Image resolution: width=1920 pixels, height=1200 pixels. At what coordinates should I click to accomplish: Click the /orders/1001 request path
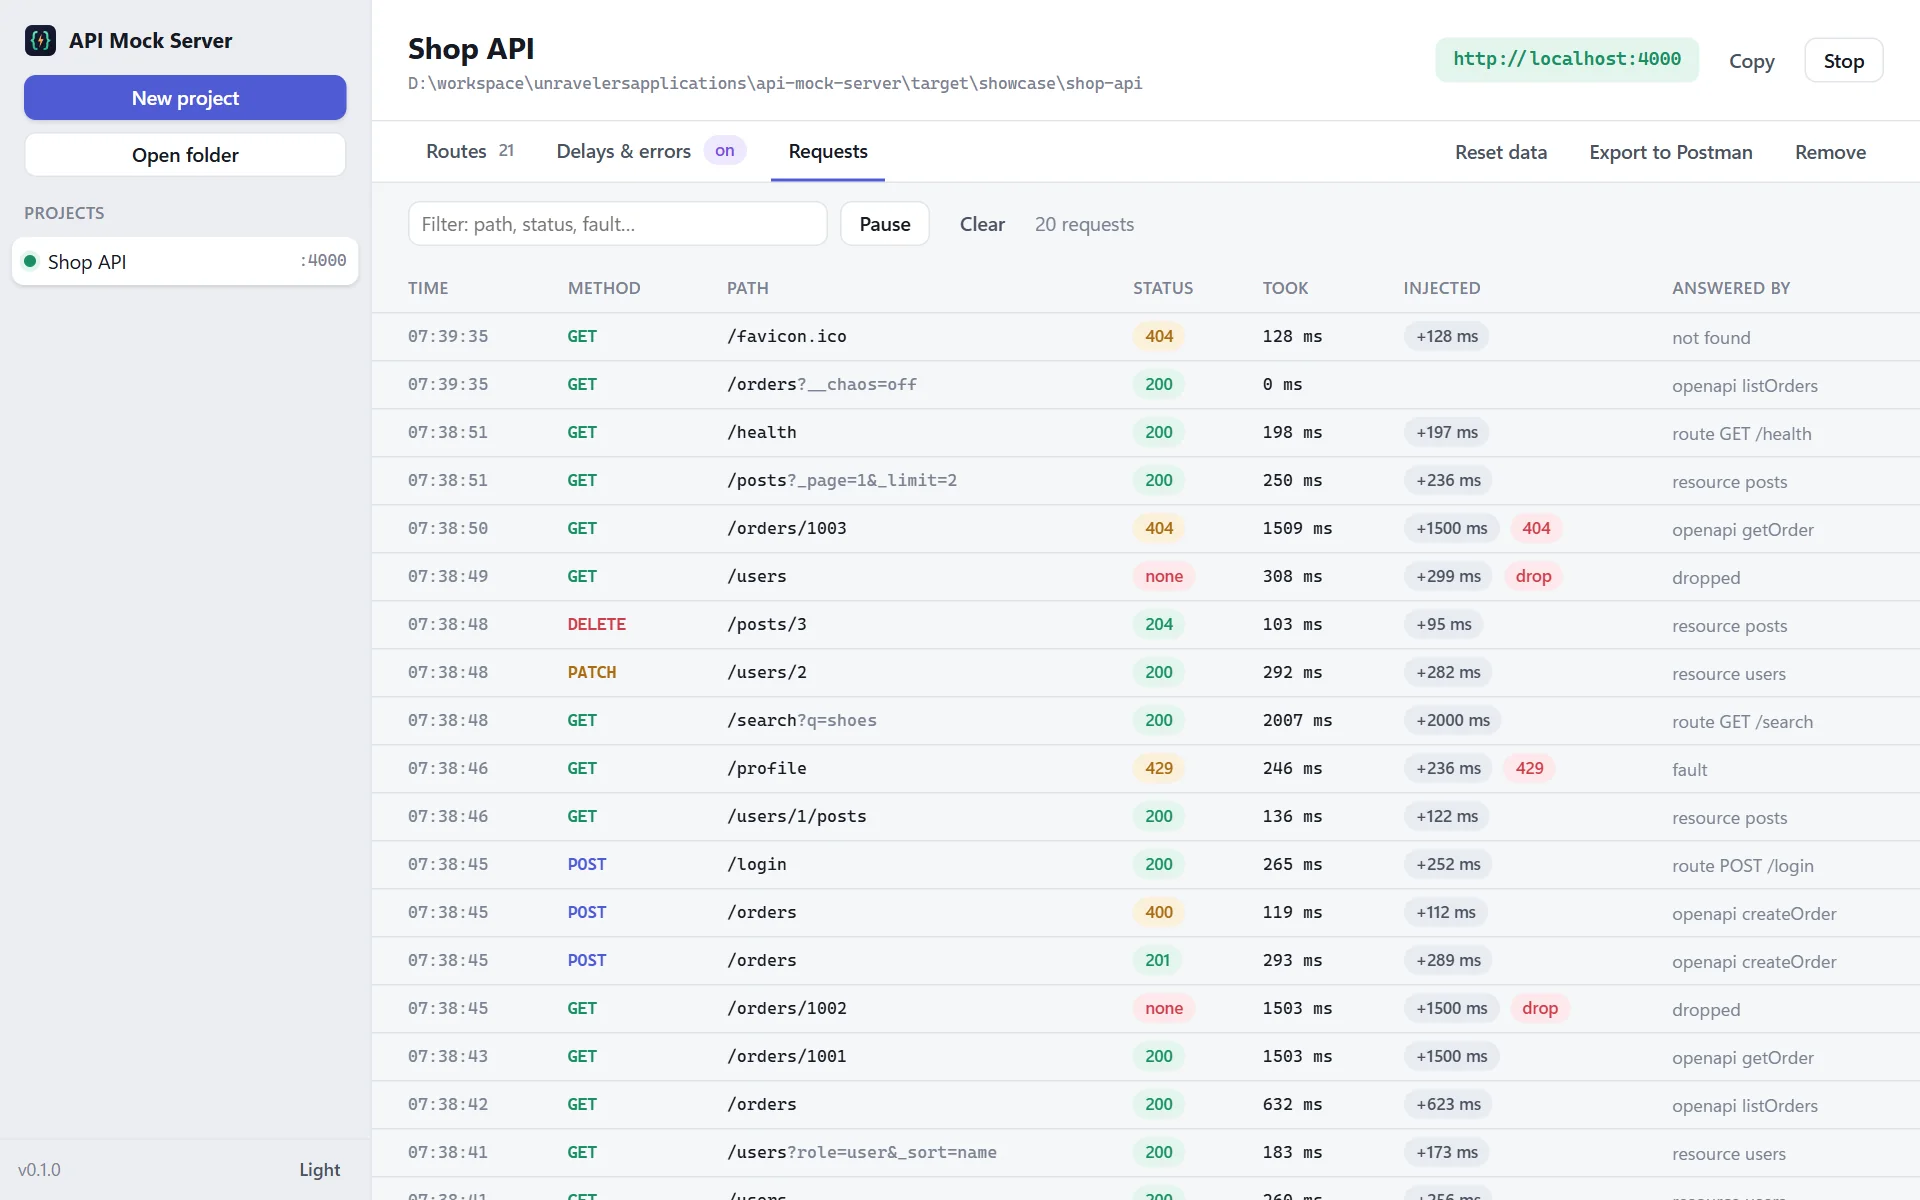pyautogui.click(x=786, y=1056)
